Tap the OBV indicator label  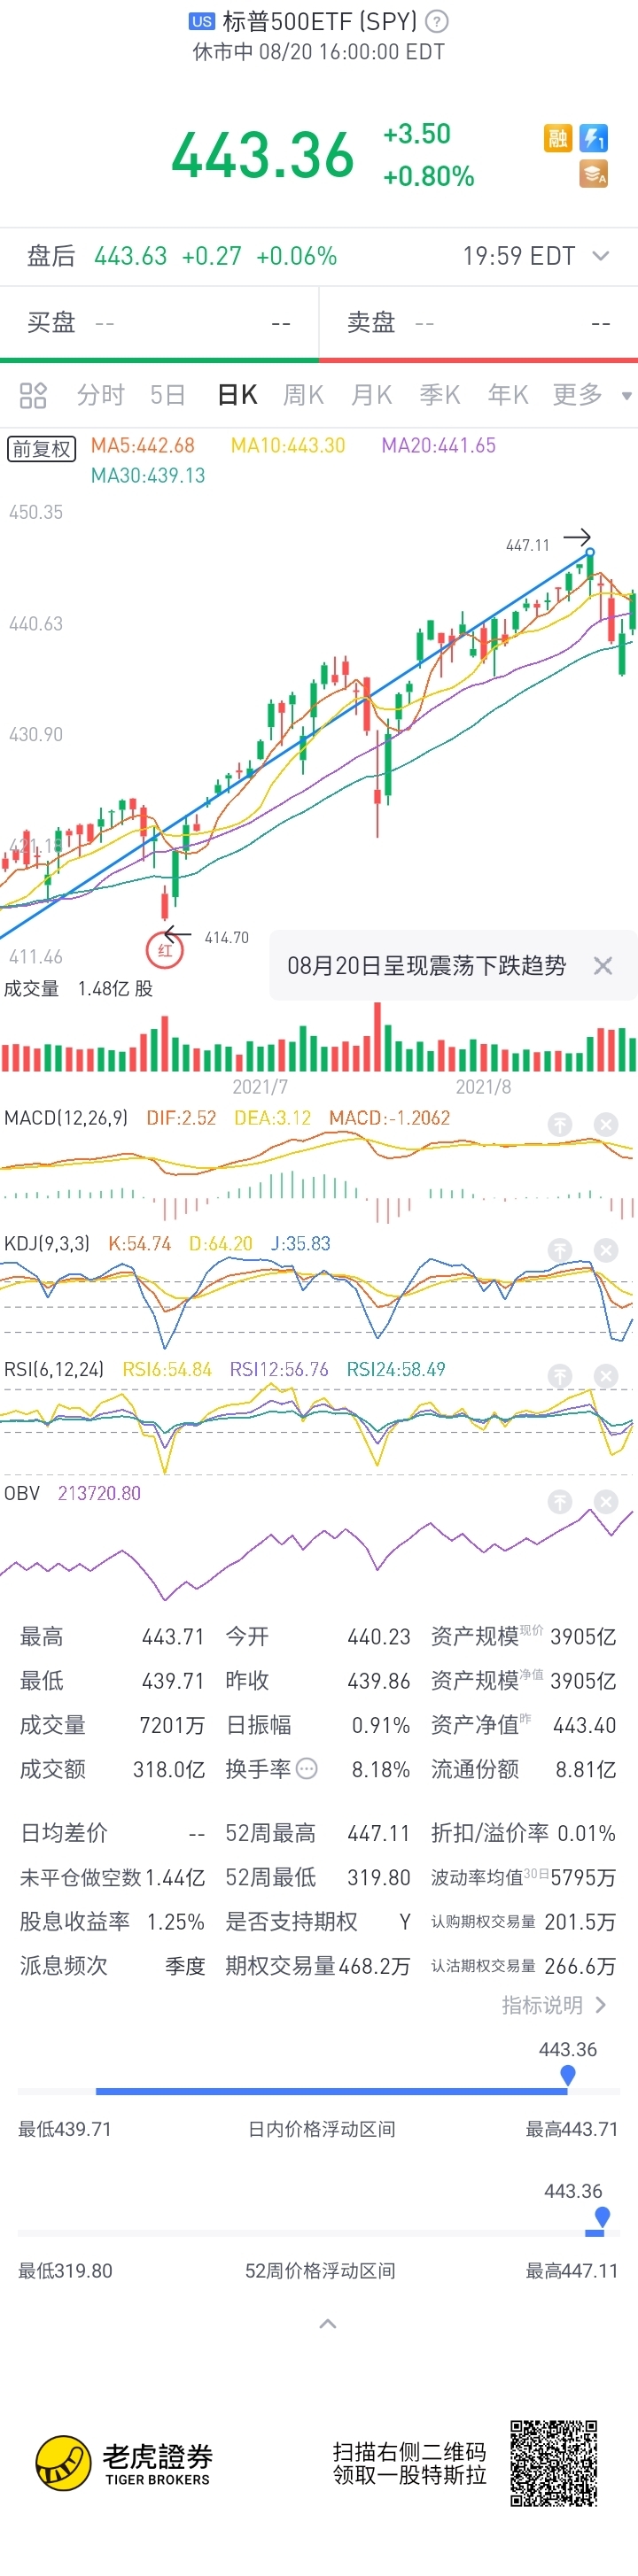[x=22, y=1494]
